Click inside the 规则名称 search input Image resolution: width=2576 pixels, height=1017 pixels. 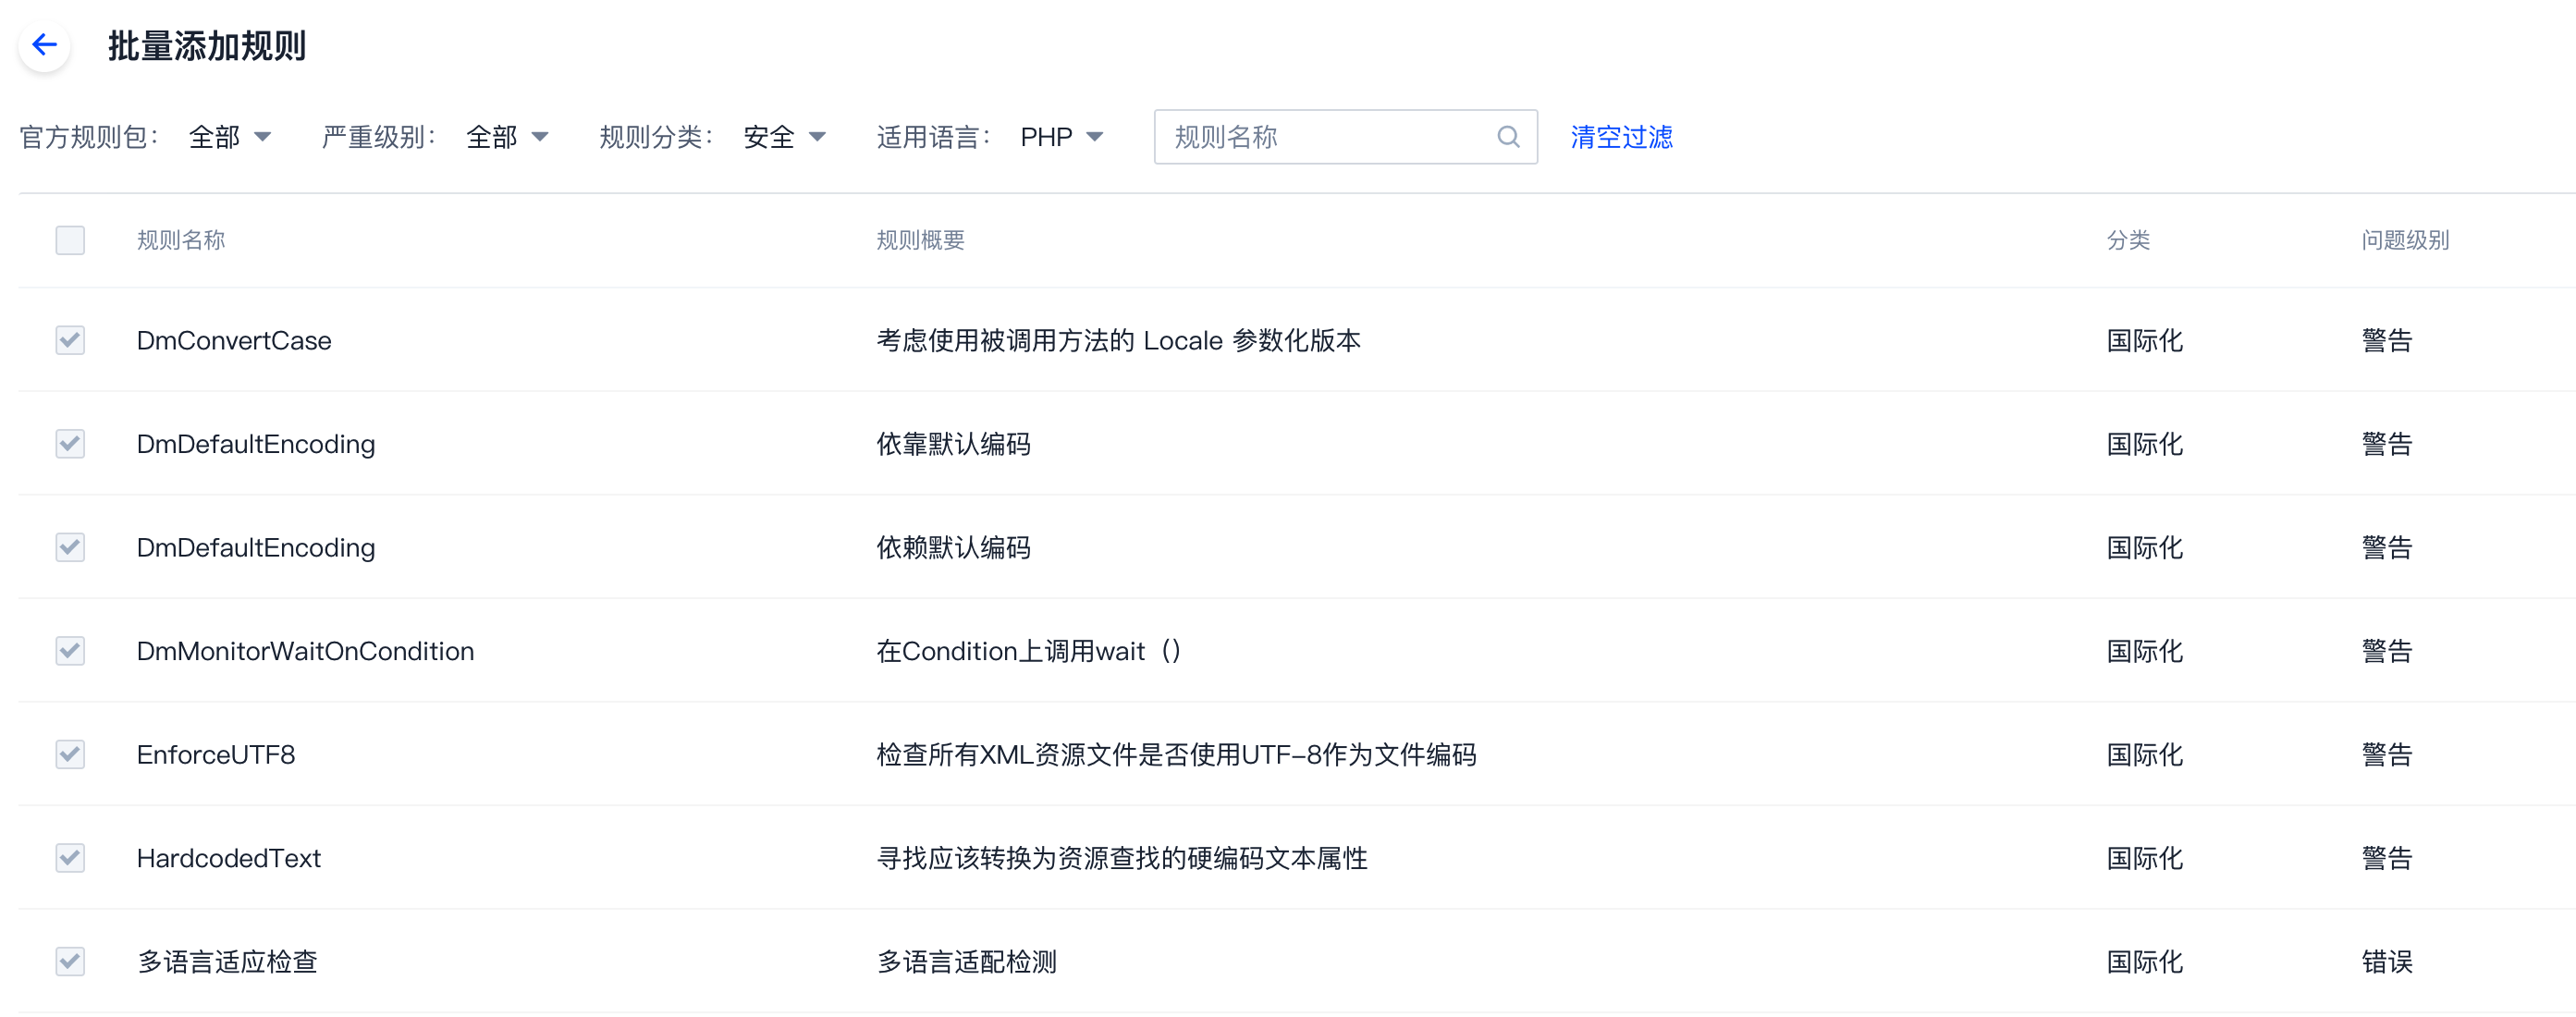pos(1320,137)
